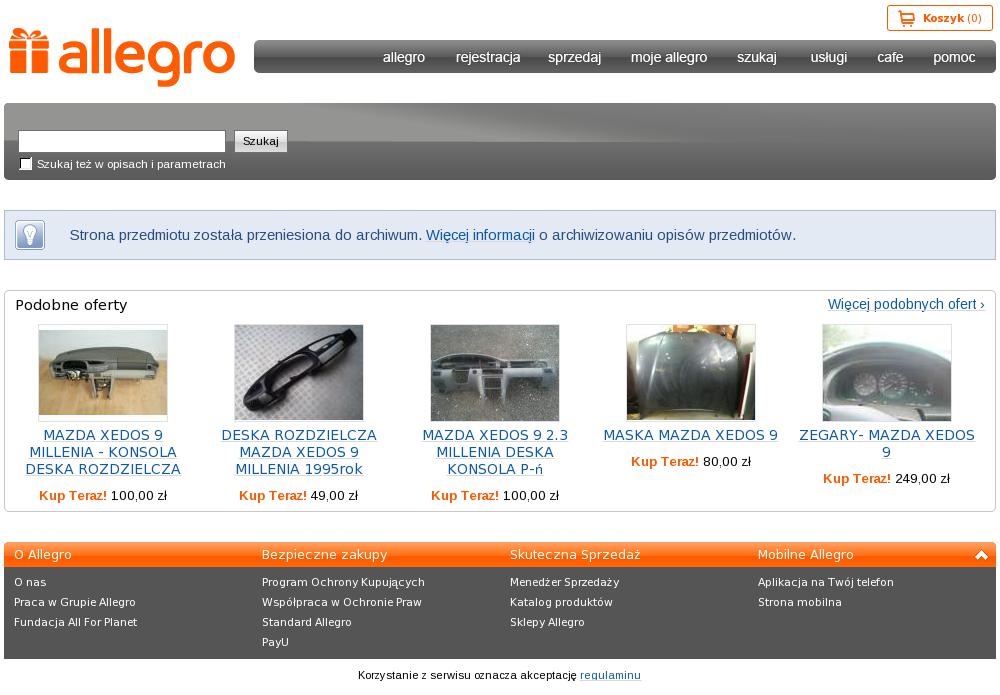Open 'usługi' navigation item

[829, 57]
